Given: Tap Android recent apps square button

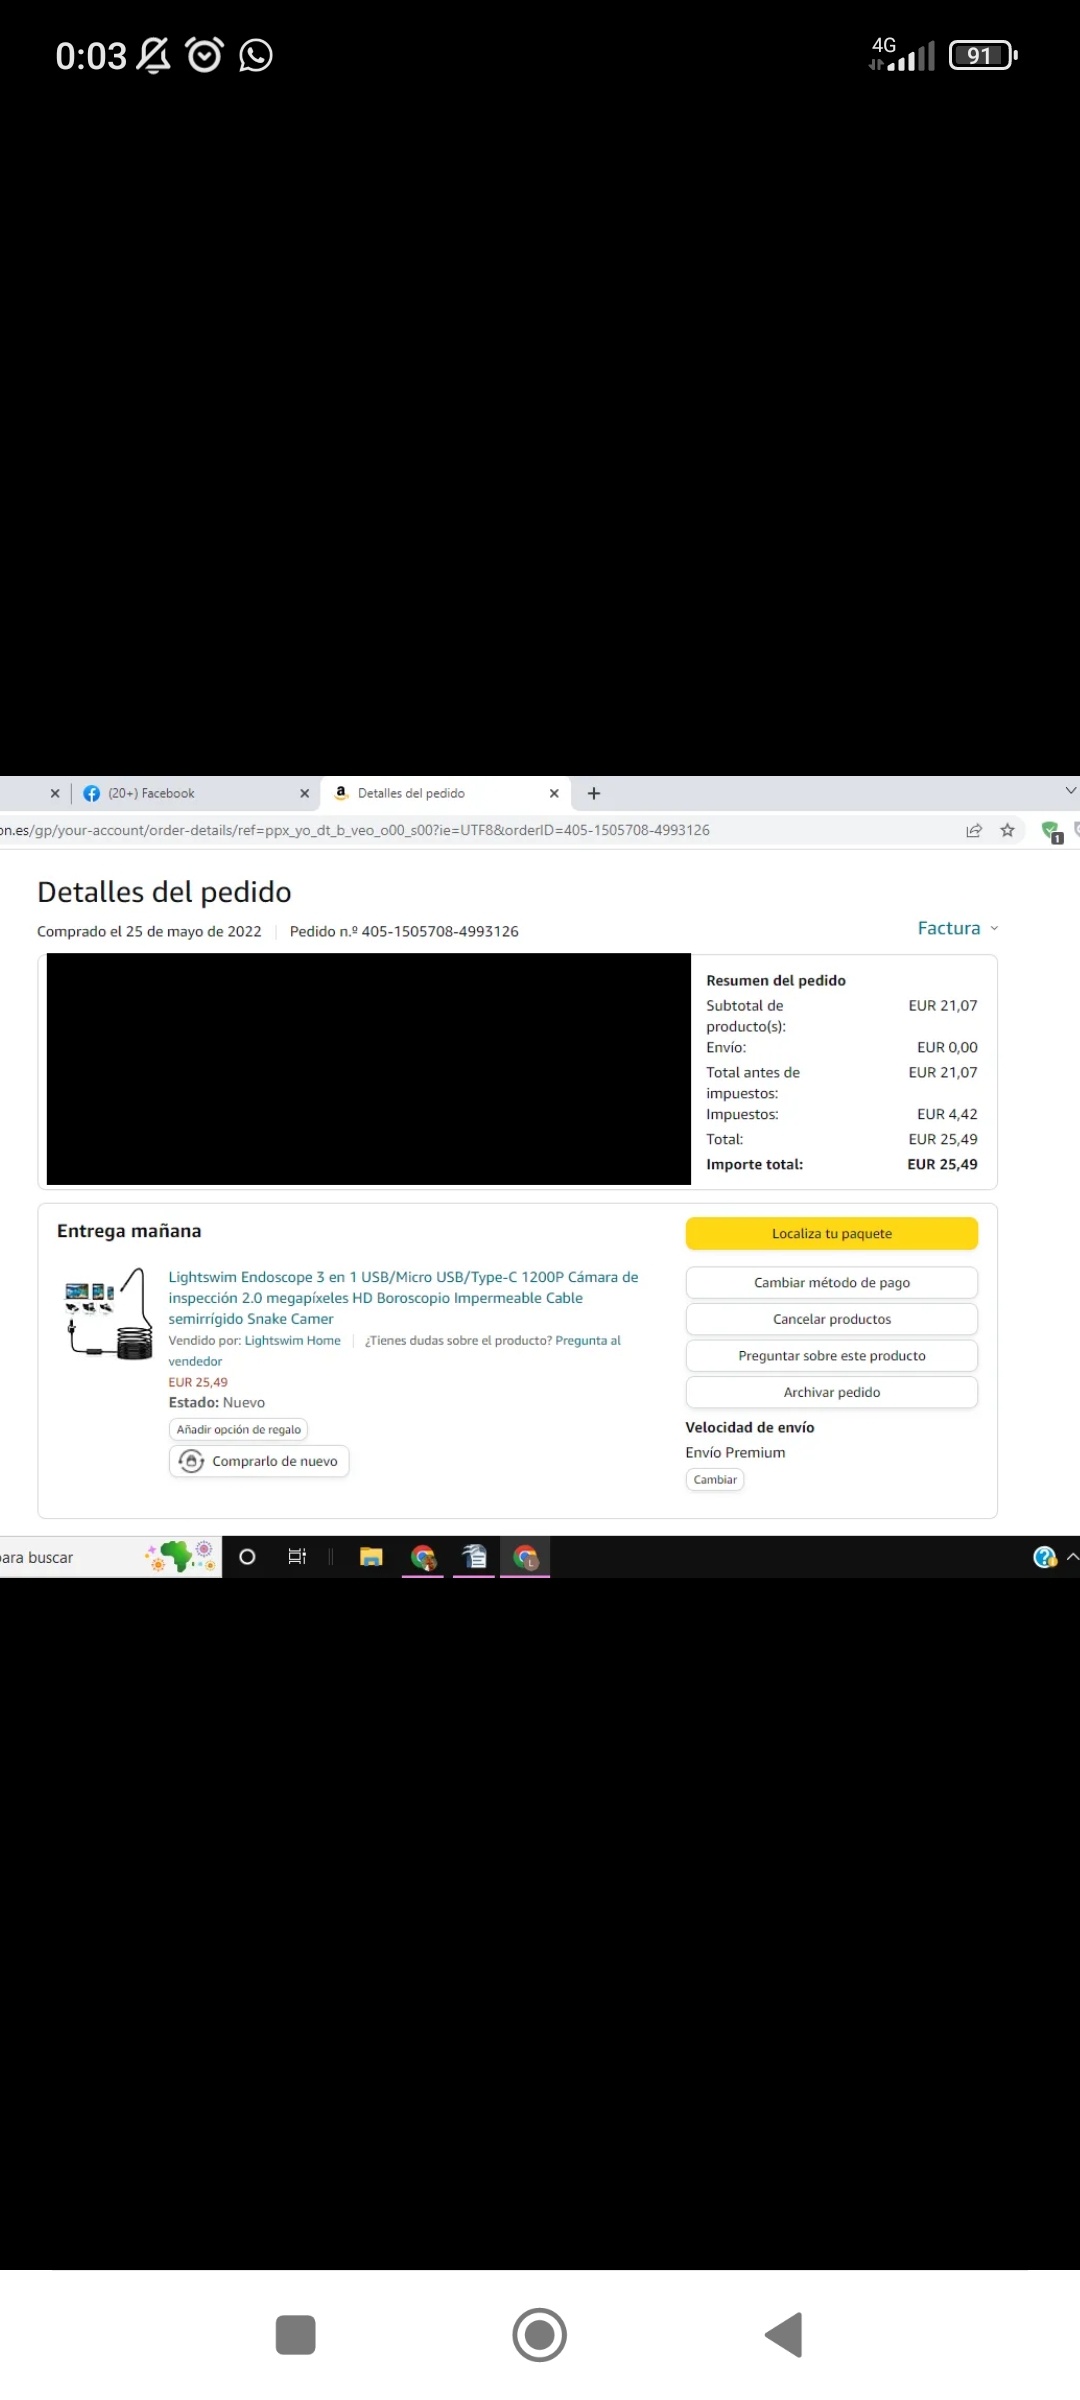Looking at the screenshot, I should (295, 2335).
